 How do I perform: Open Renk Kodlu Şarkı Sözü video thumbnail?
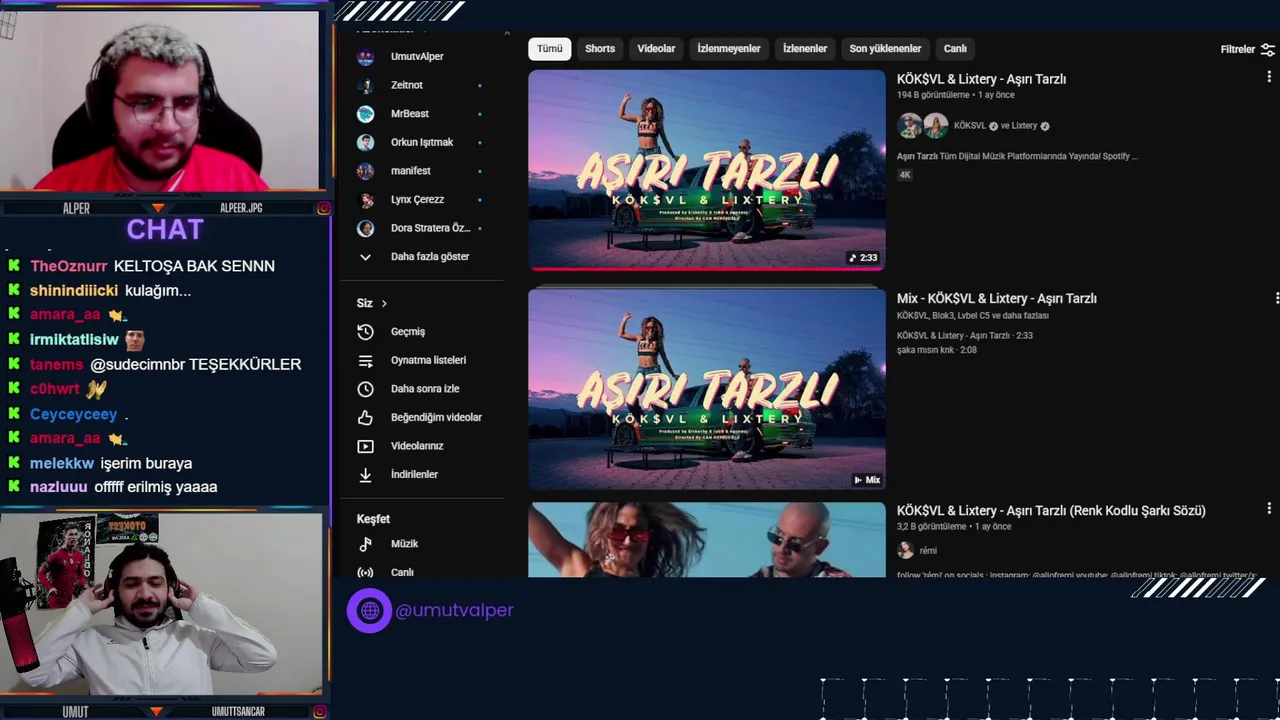(707, 540)
